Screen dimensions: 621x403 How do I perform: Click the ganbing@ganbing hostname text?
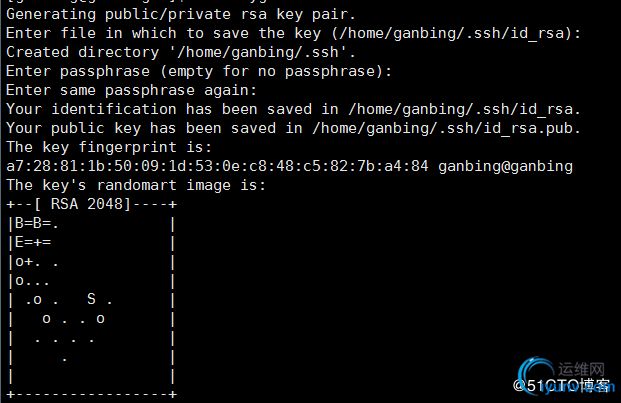[x=505, y=166]
